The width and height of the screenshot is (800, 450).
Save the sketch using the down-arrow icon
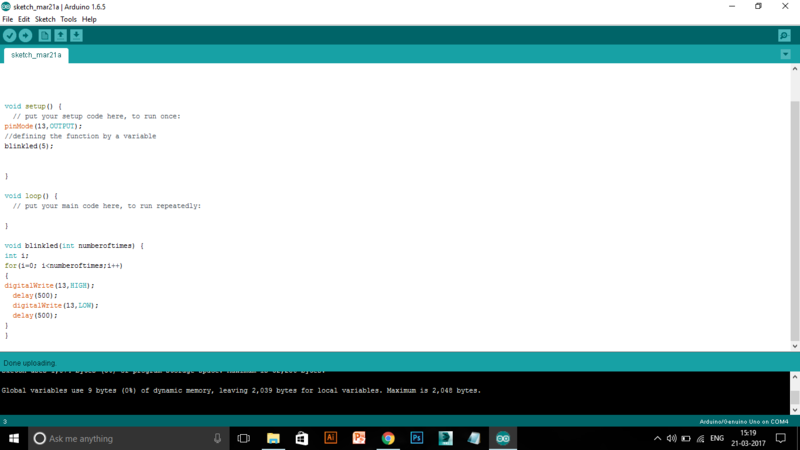pos(76,36)
